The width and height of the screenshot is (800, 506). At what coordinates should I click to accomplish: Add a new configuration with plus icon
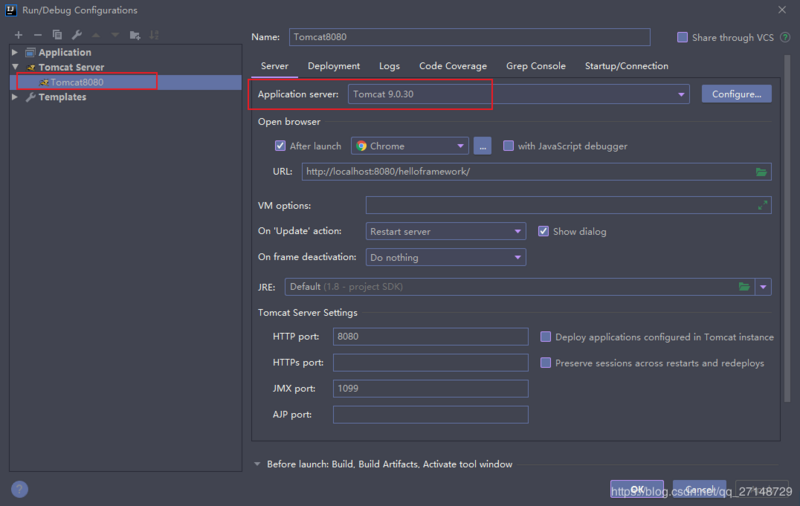point(18,35)
